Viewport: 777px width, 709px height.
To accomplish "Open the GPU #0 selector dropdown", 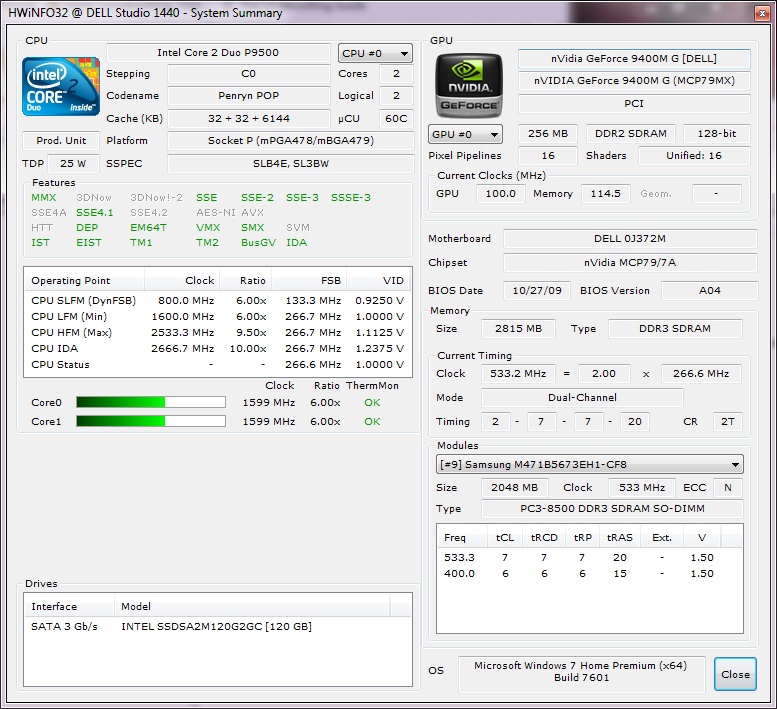I will click(465, 134).
